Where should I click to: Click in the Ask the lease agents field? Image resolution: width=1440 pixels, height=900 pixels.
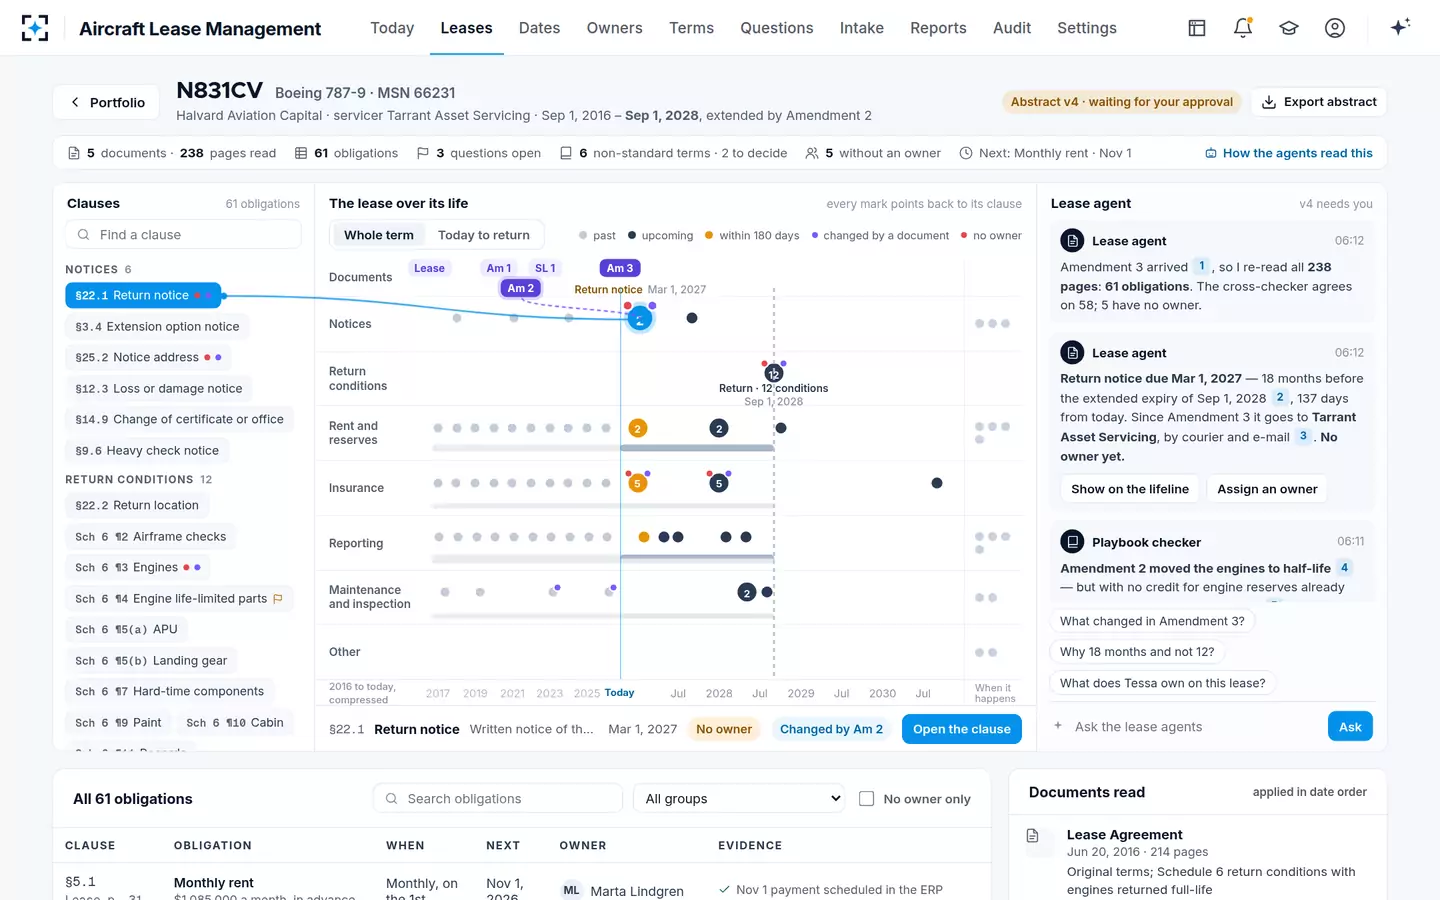click(1190, 727)
